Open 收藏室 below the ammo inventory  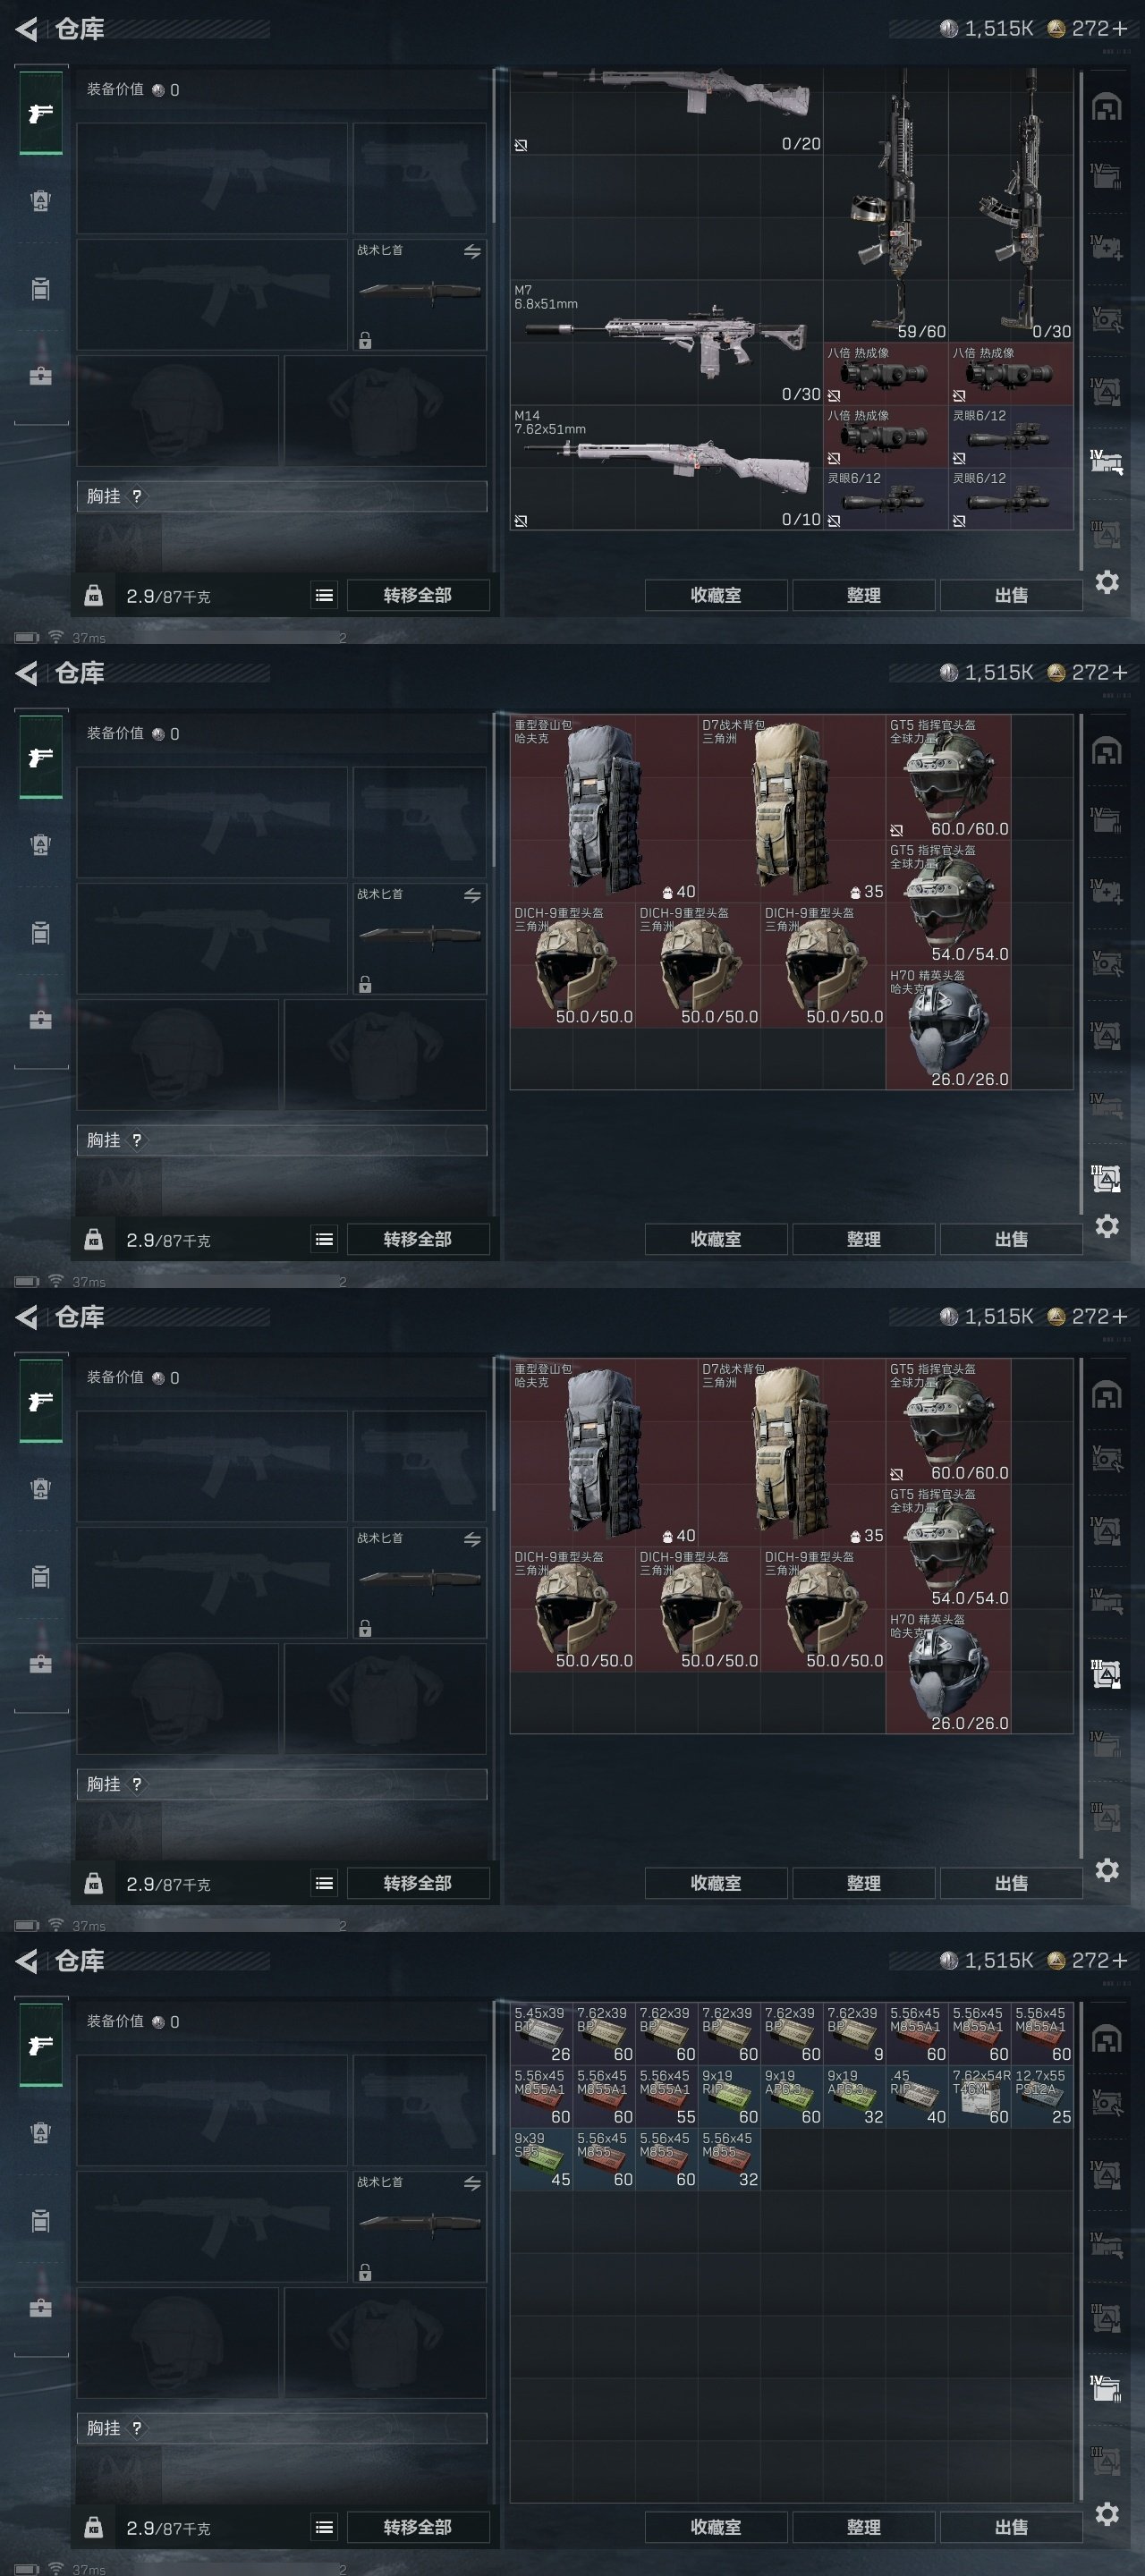point(716,2527)
